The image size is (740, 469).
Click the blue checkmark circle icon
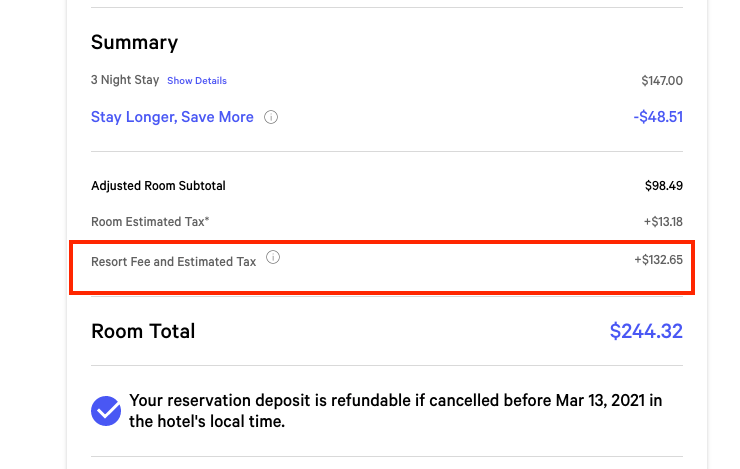106,411
